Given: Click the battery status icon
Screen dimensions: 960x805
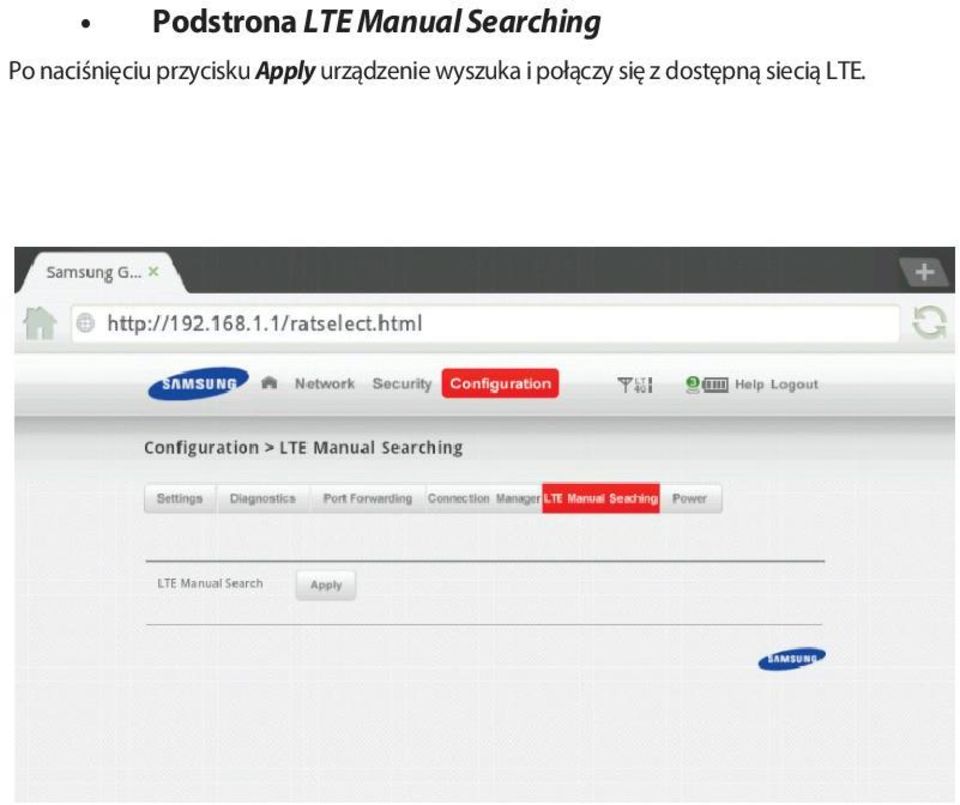Looking at the screenshot, I should click(715, 385).
